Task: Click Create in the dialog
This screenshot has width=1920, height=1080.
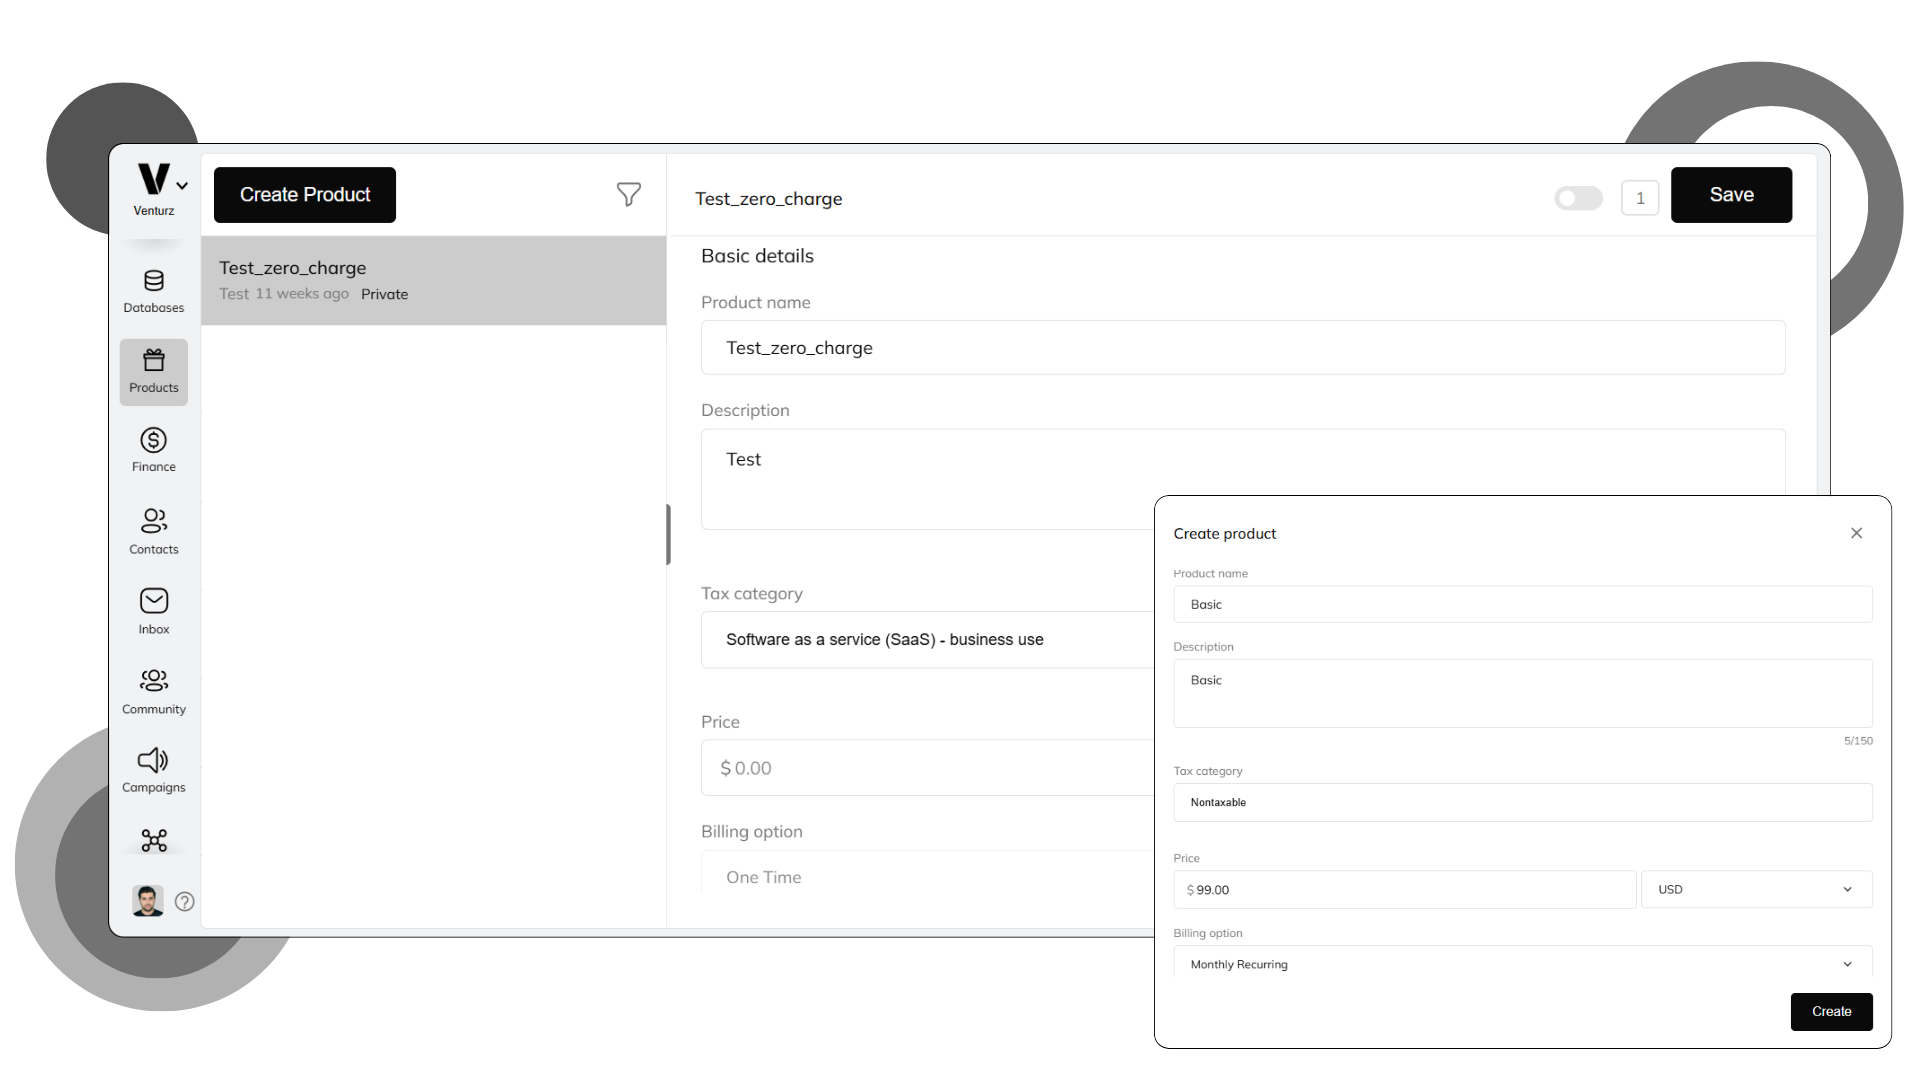Action: (1830, 1011)
